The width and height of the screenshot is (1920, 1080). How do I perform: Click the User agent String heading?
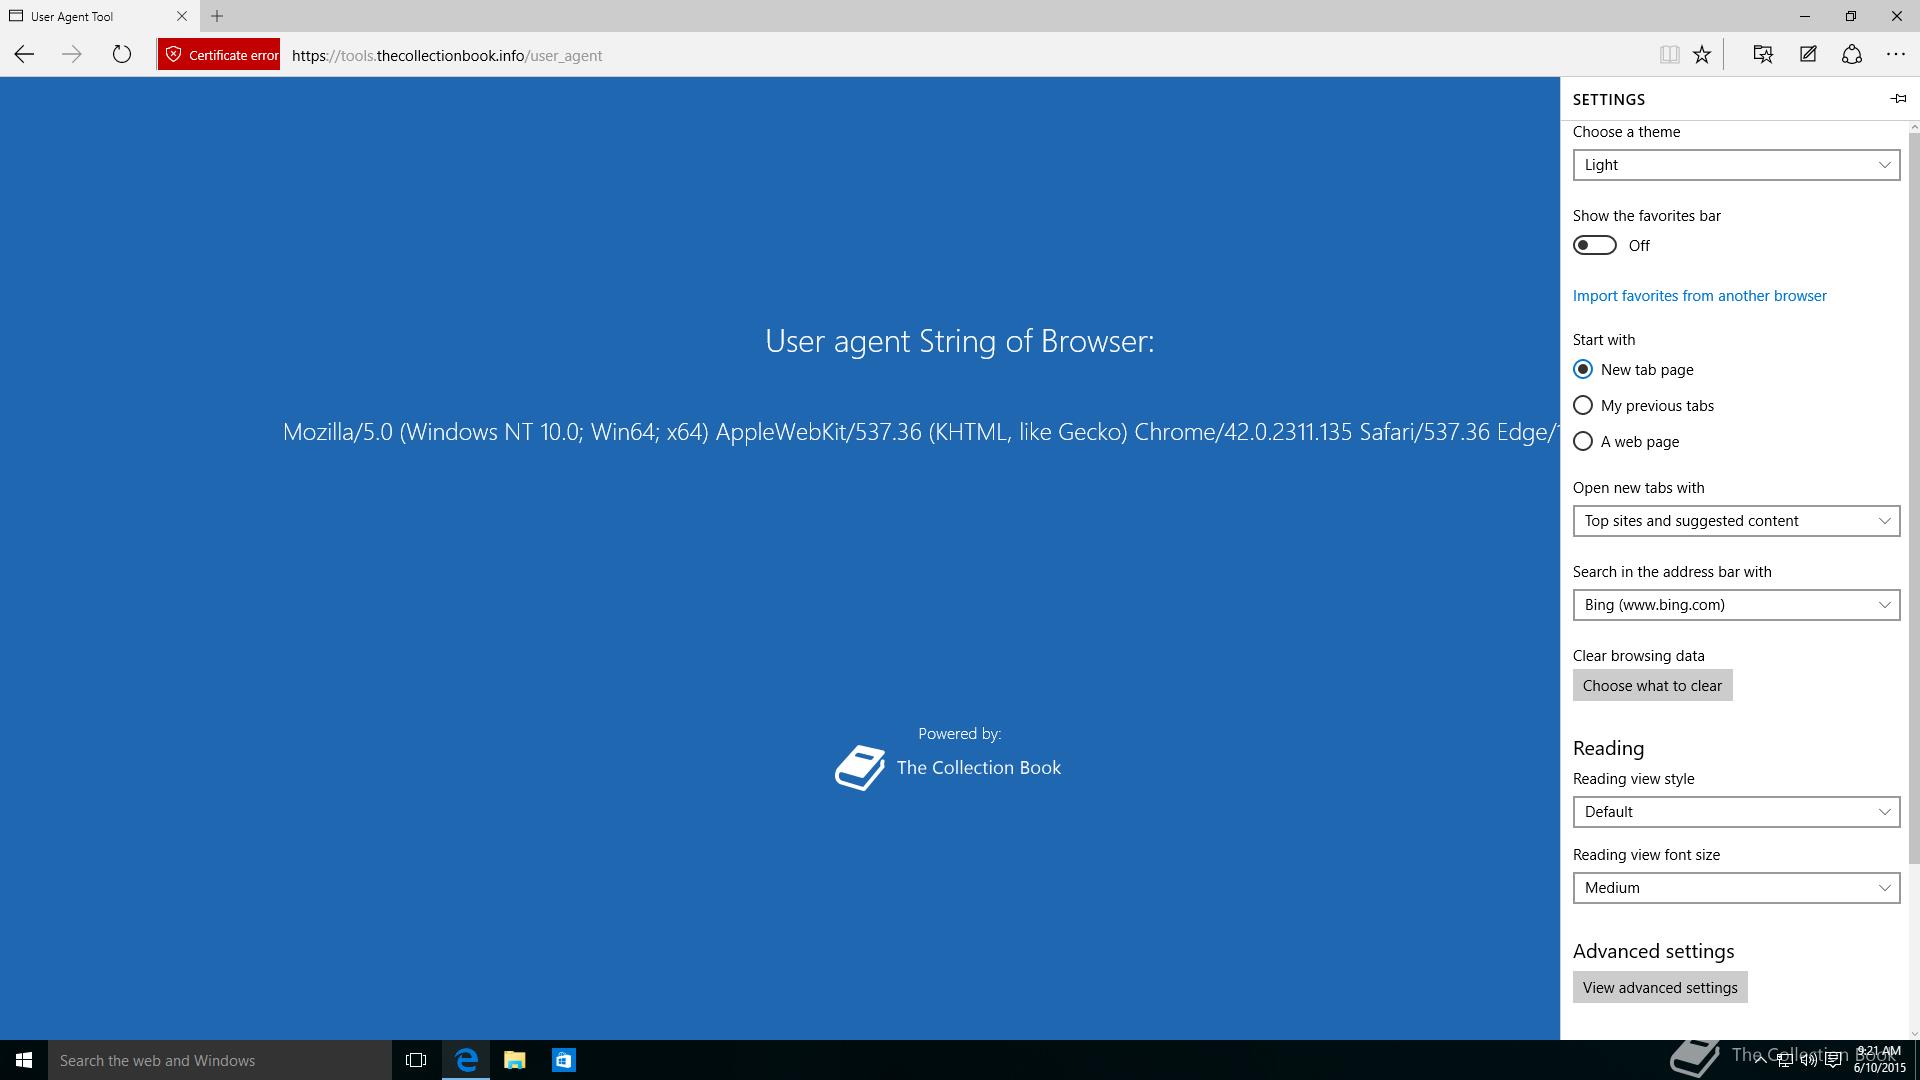pyautogui.click(x=960, y=341)
